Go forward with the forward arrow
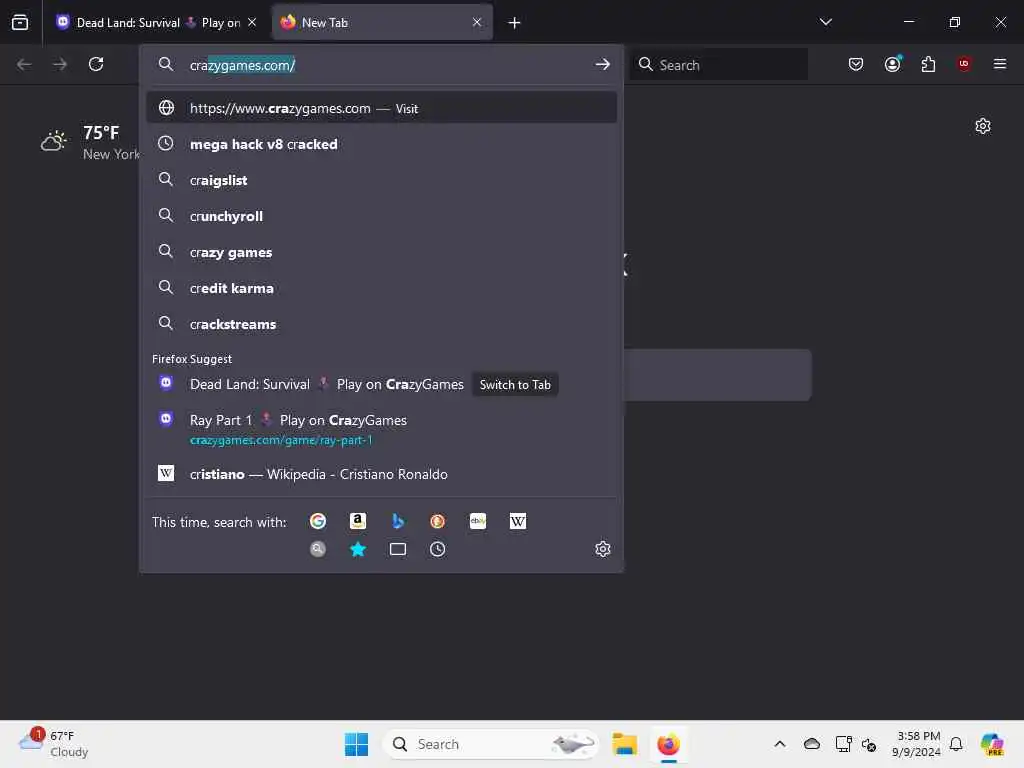 [x=59, y=64]
